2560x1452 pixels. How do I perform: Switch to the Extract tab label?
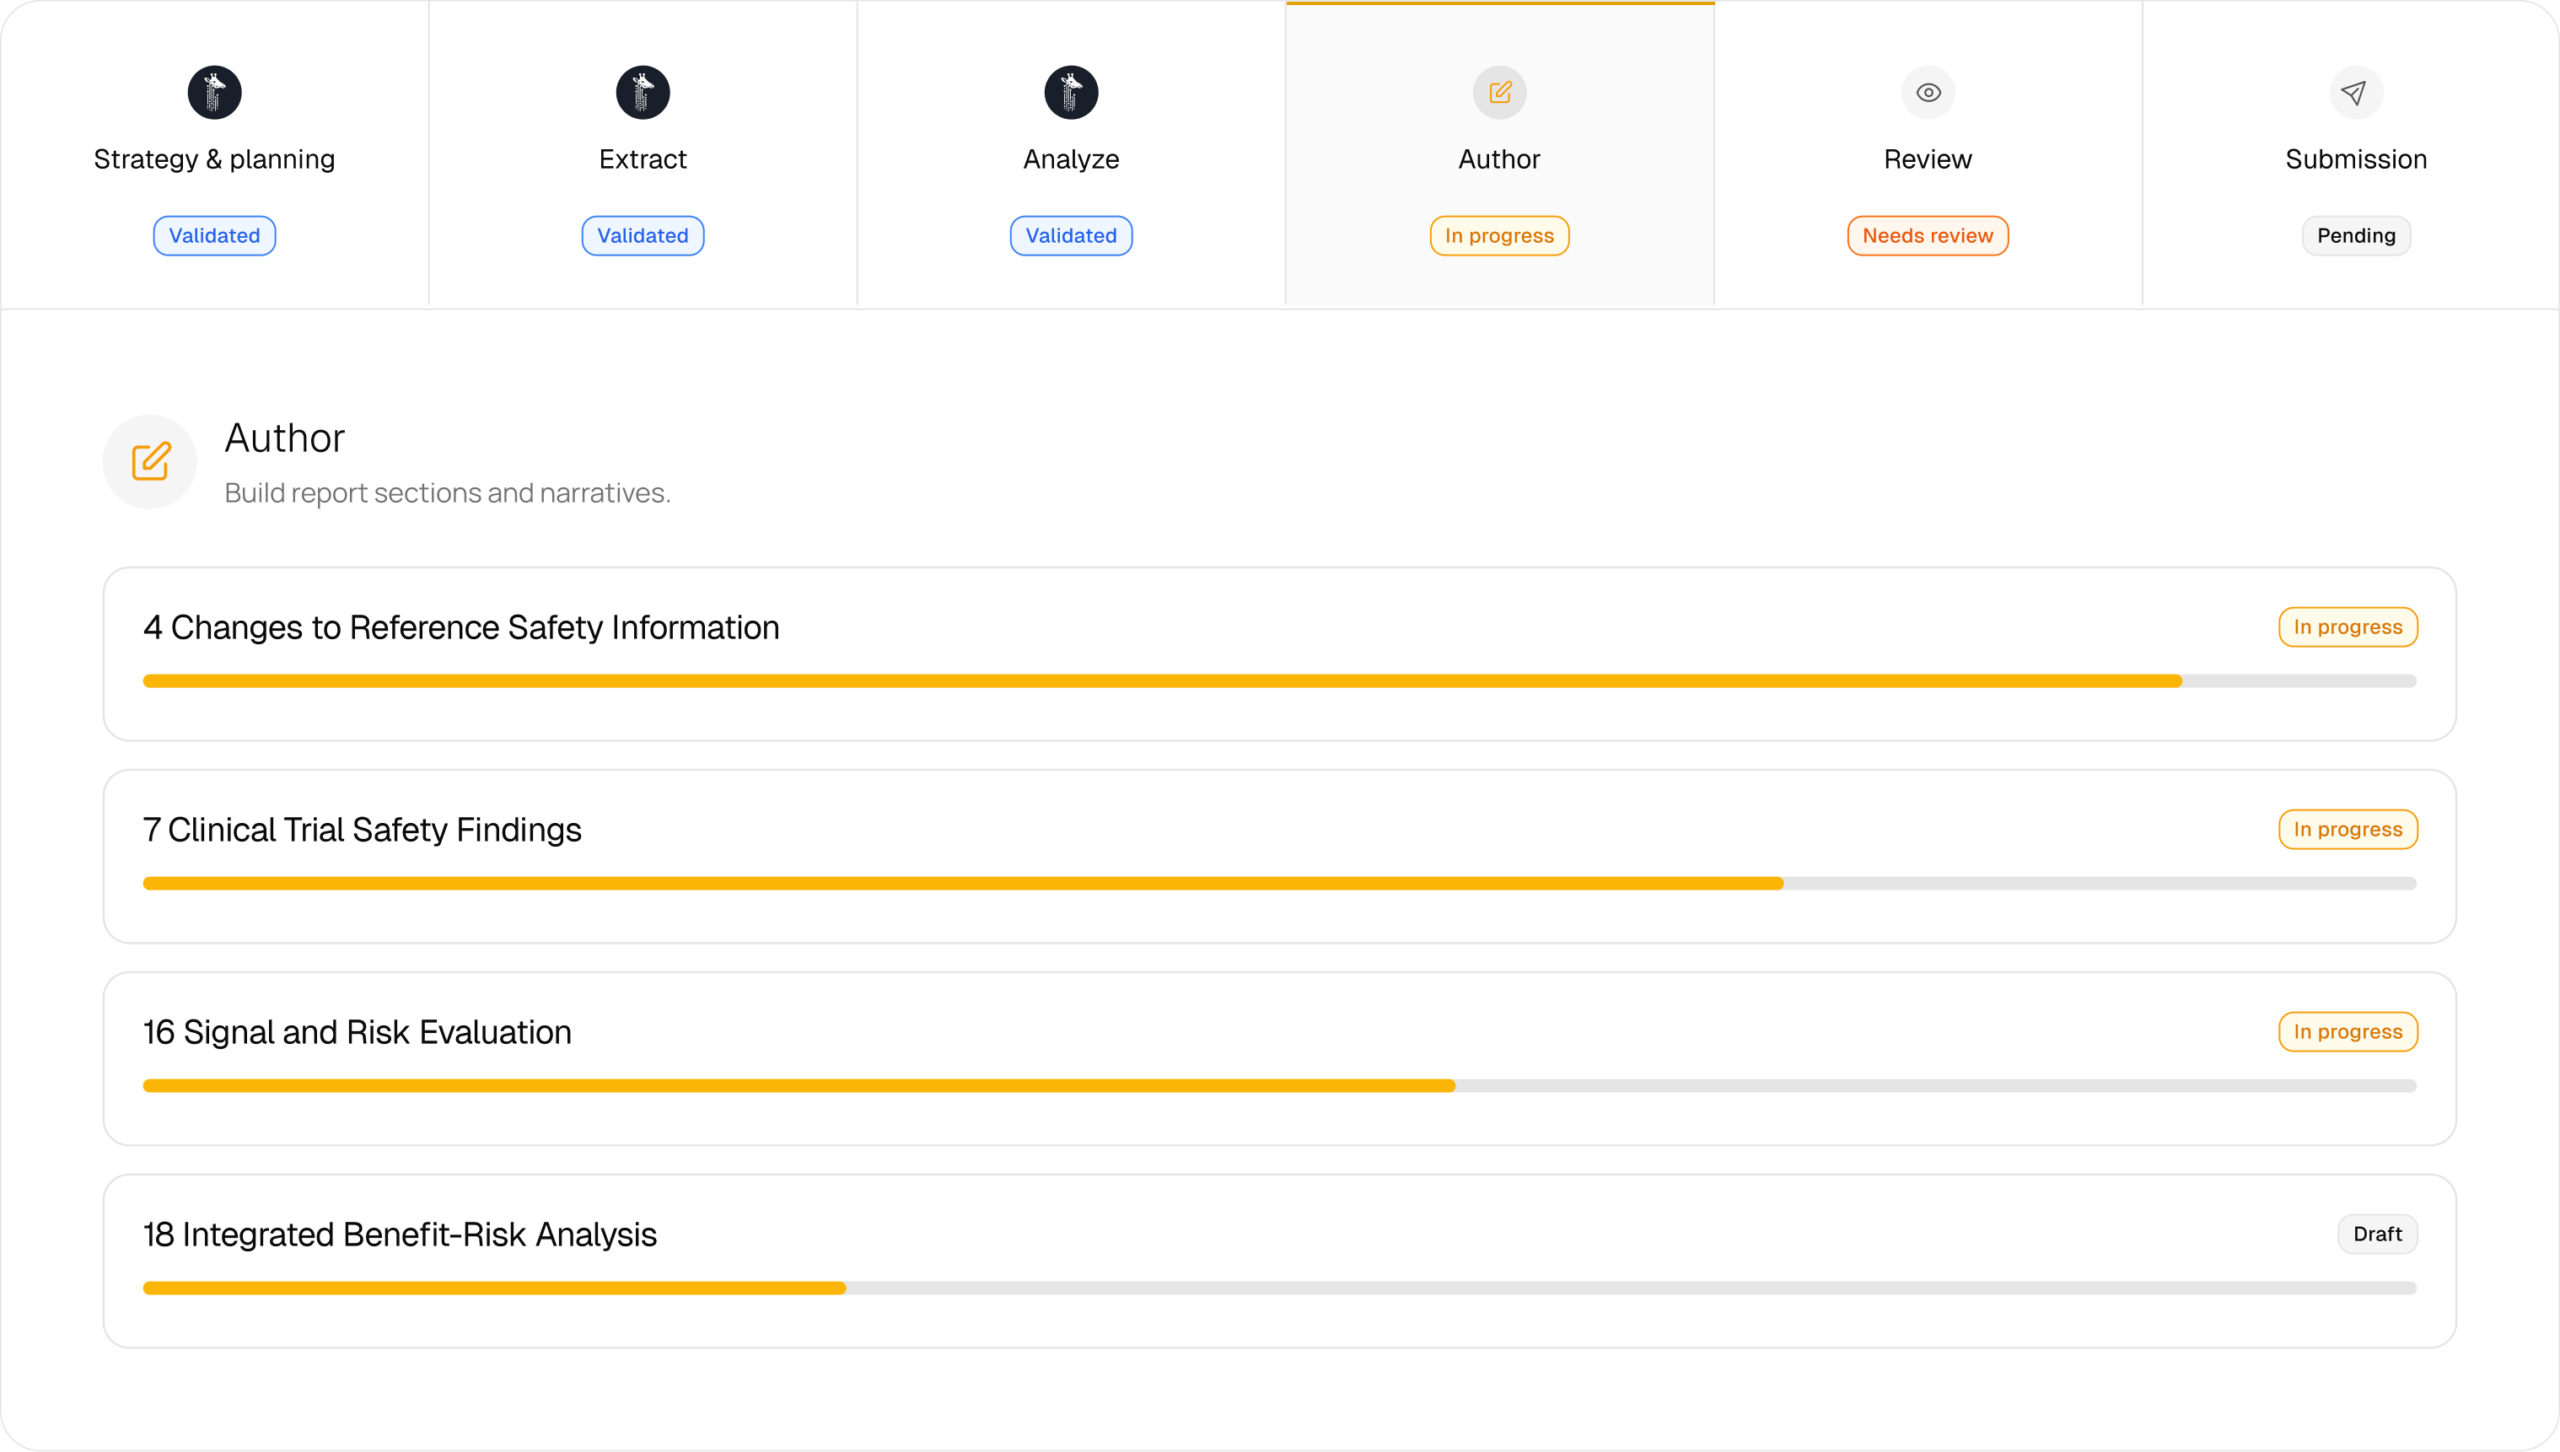click(x=643, y=159)
